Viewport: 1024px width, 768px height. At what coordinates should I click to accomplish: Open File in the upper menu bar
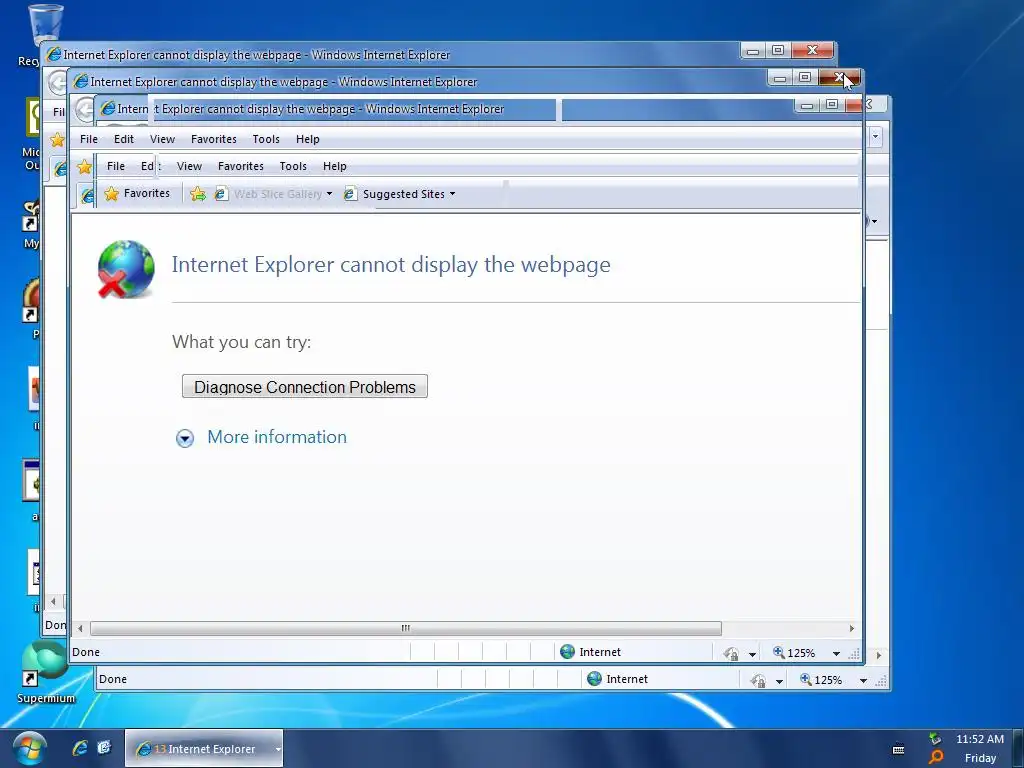point(89,139)
